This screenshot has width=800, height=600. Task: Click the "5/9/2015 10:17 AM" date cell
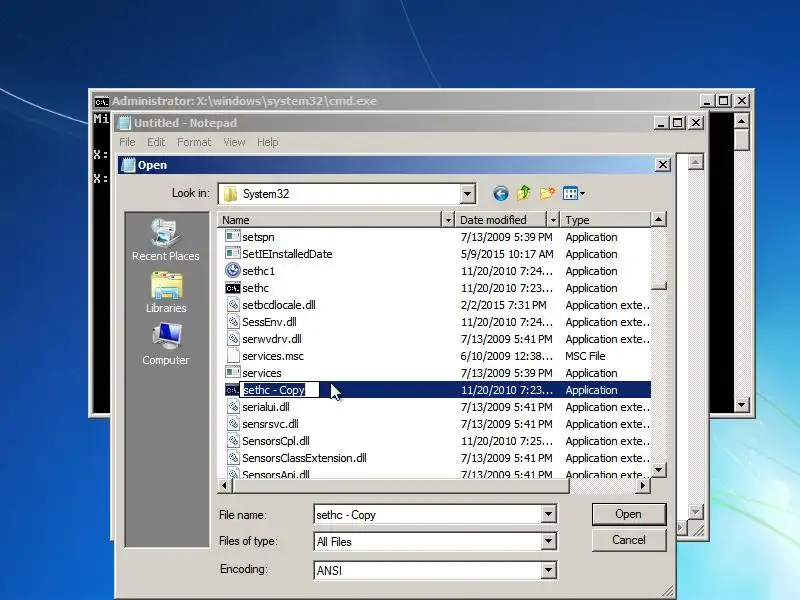[507, 254]
